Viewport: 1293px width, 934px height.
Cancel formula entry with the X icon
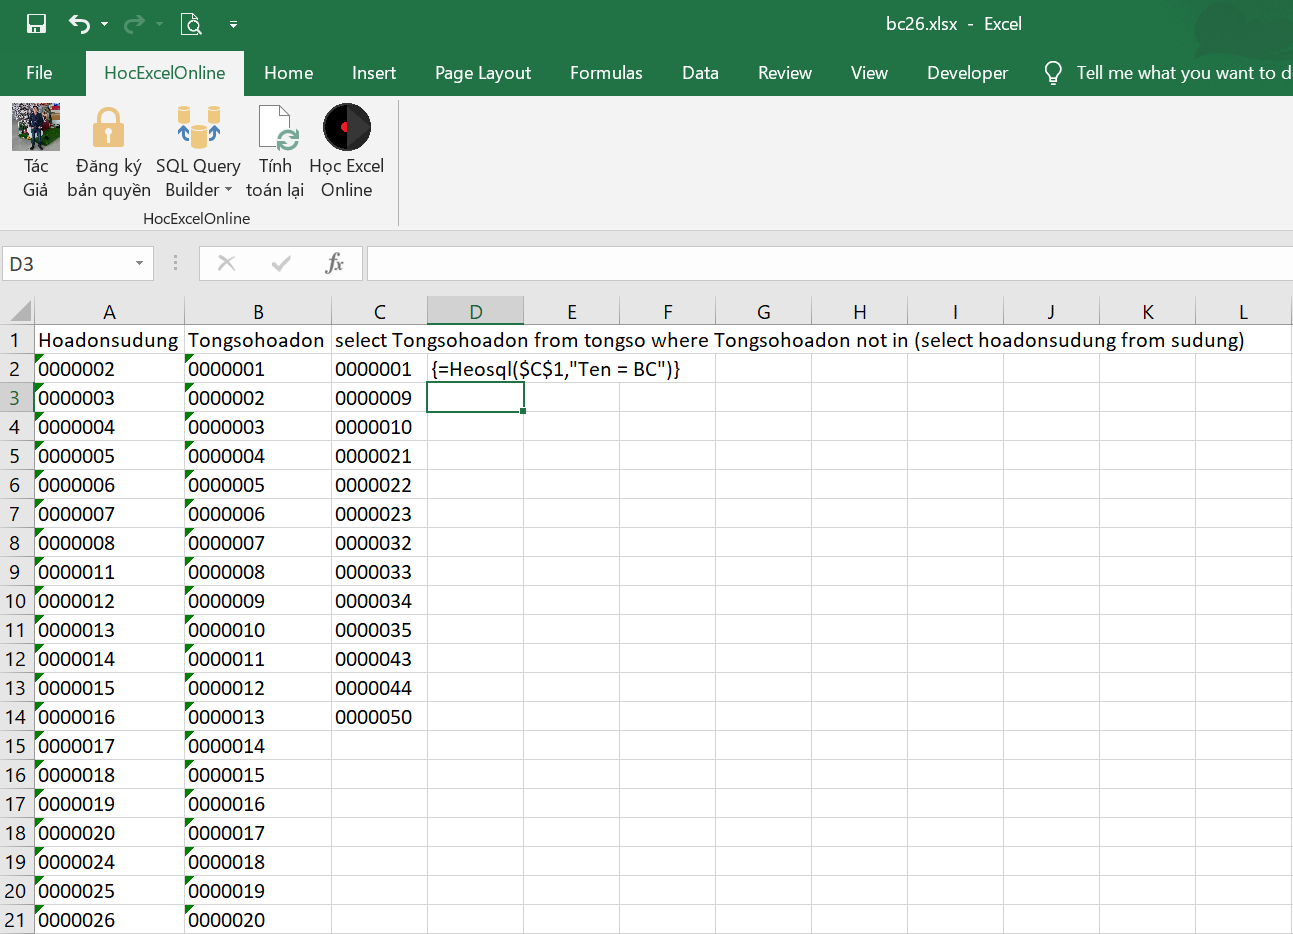click(x=227, y=263)
